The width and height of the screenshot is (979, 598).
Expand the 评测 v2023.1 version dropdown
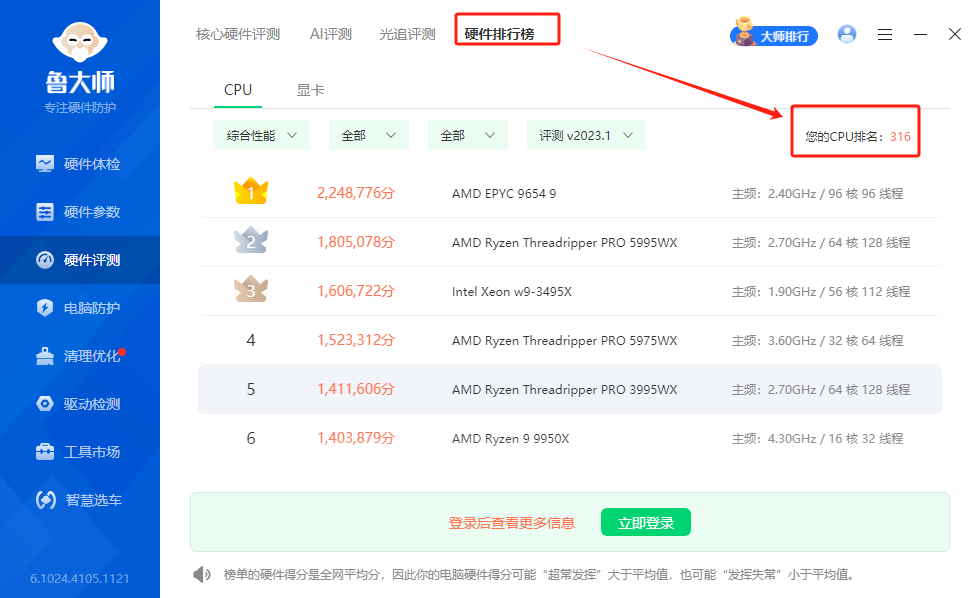(586, 135)
